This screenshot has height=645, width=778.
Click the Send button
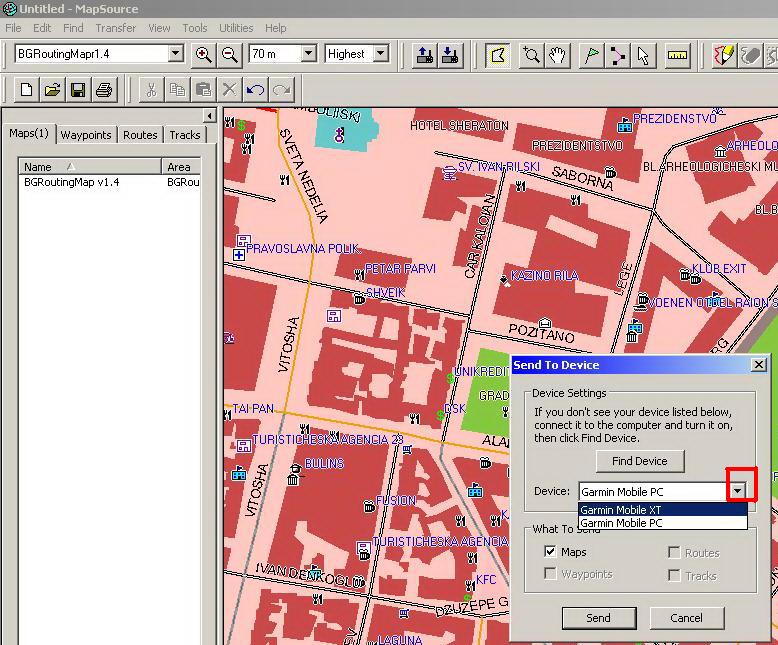click(599, 618)
